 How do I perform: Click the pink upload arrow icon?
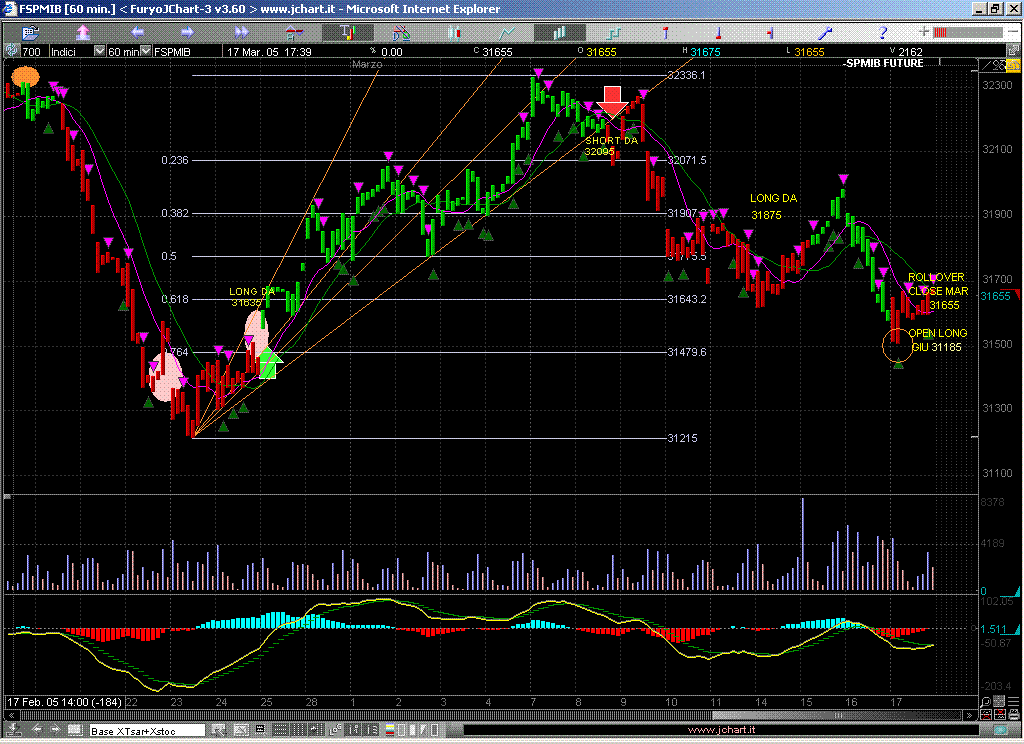[83, 33]
